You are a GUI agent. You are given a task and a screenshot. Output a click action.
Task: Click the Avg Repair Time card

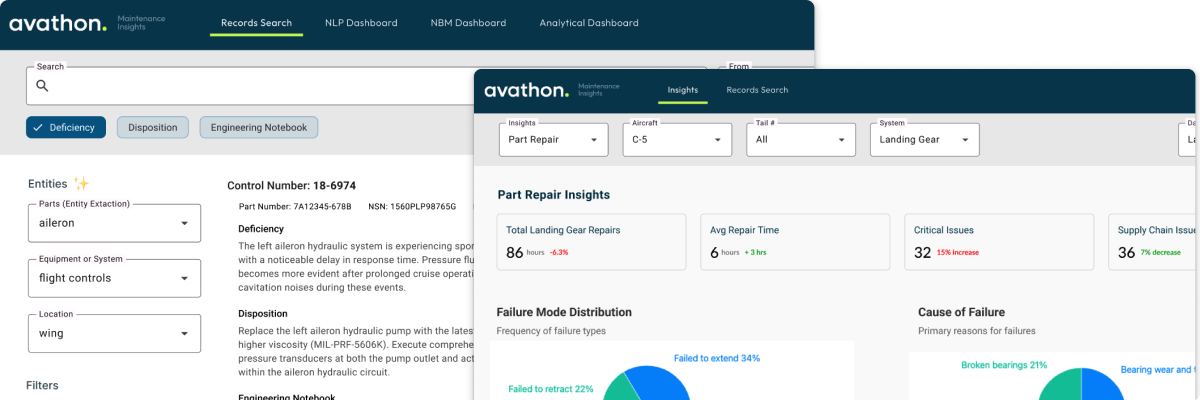[x=795, y=241]
